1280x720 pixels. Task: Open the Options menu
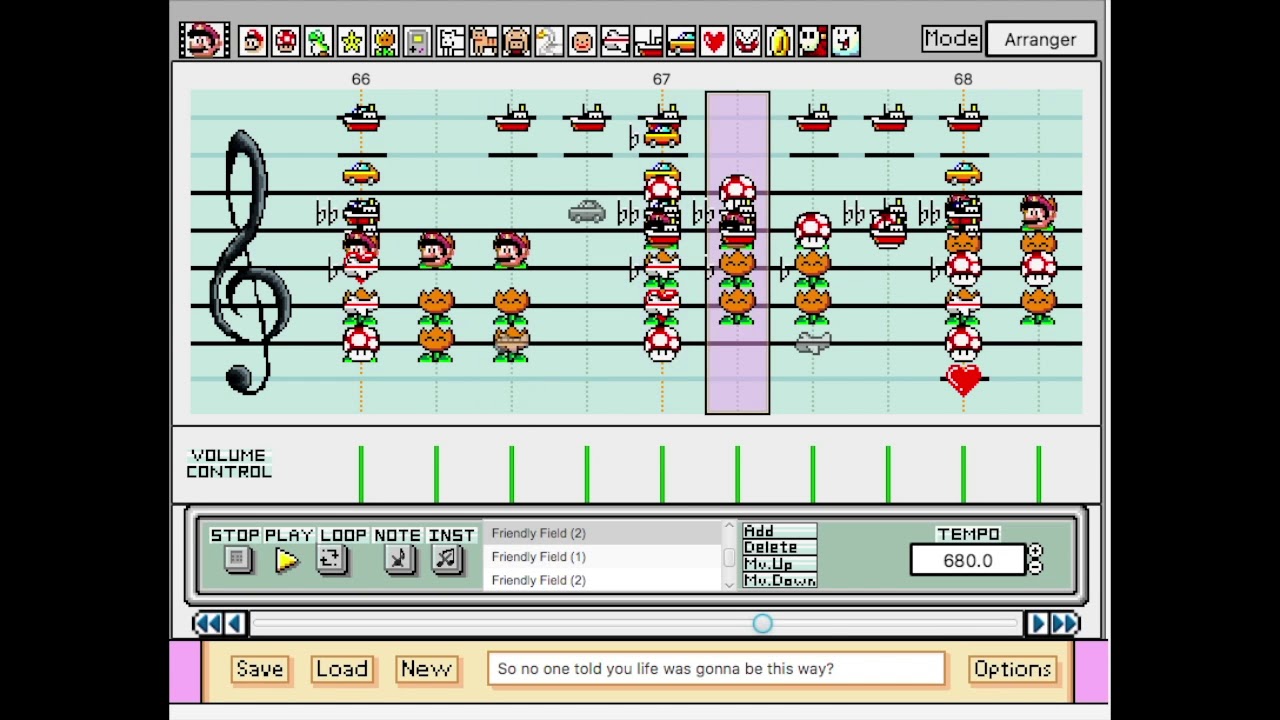click(x=1012, y=669)
